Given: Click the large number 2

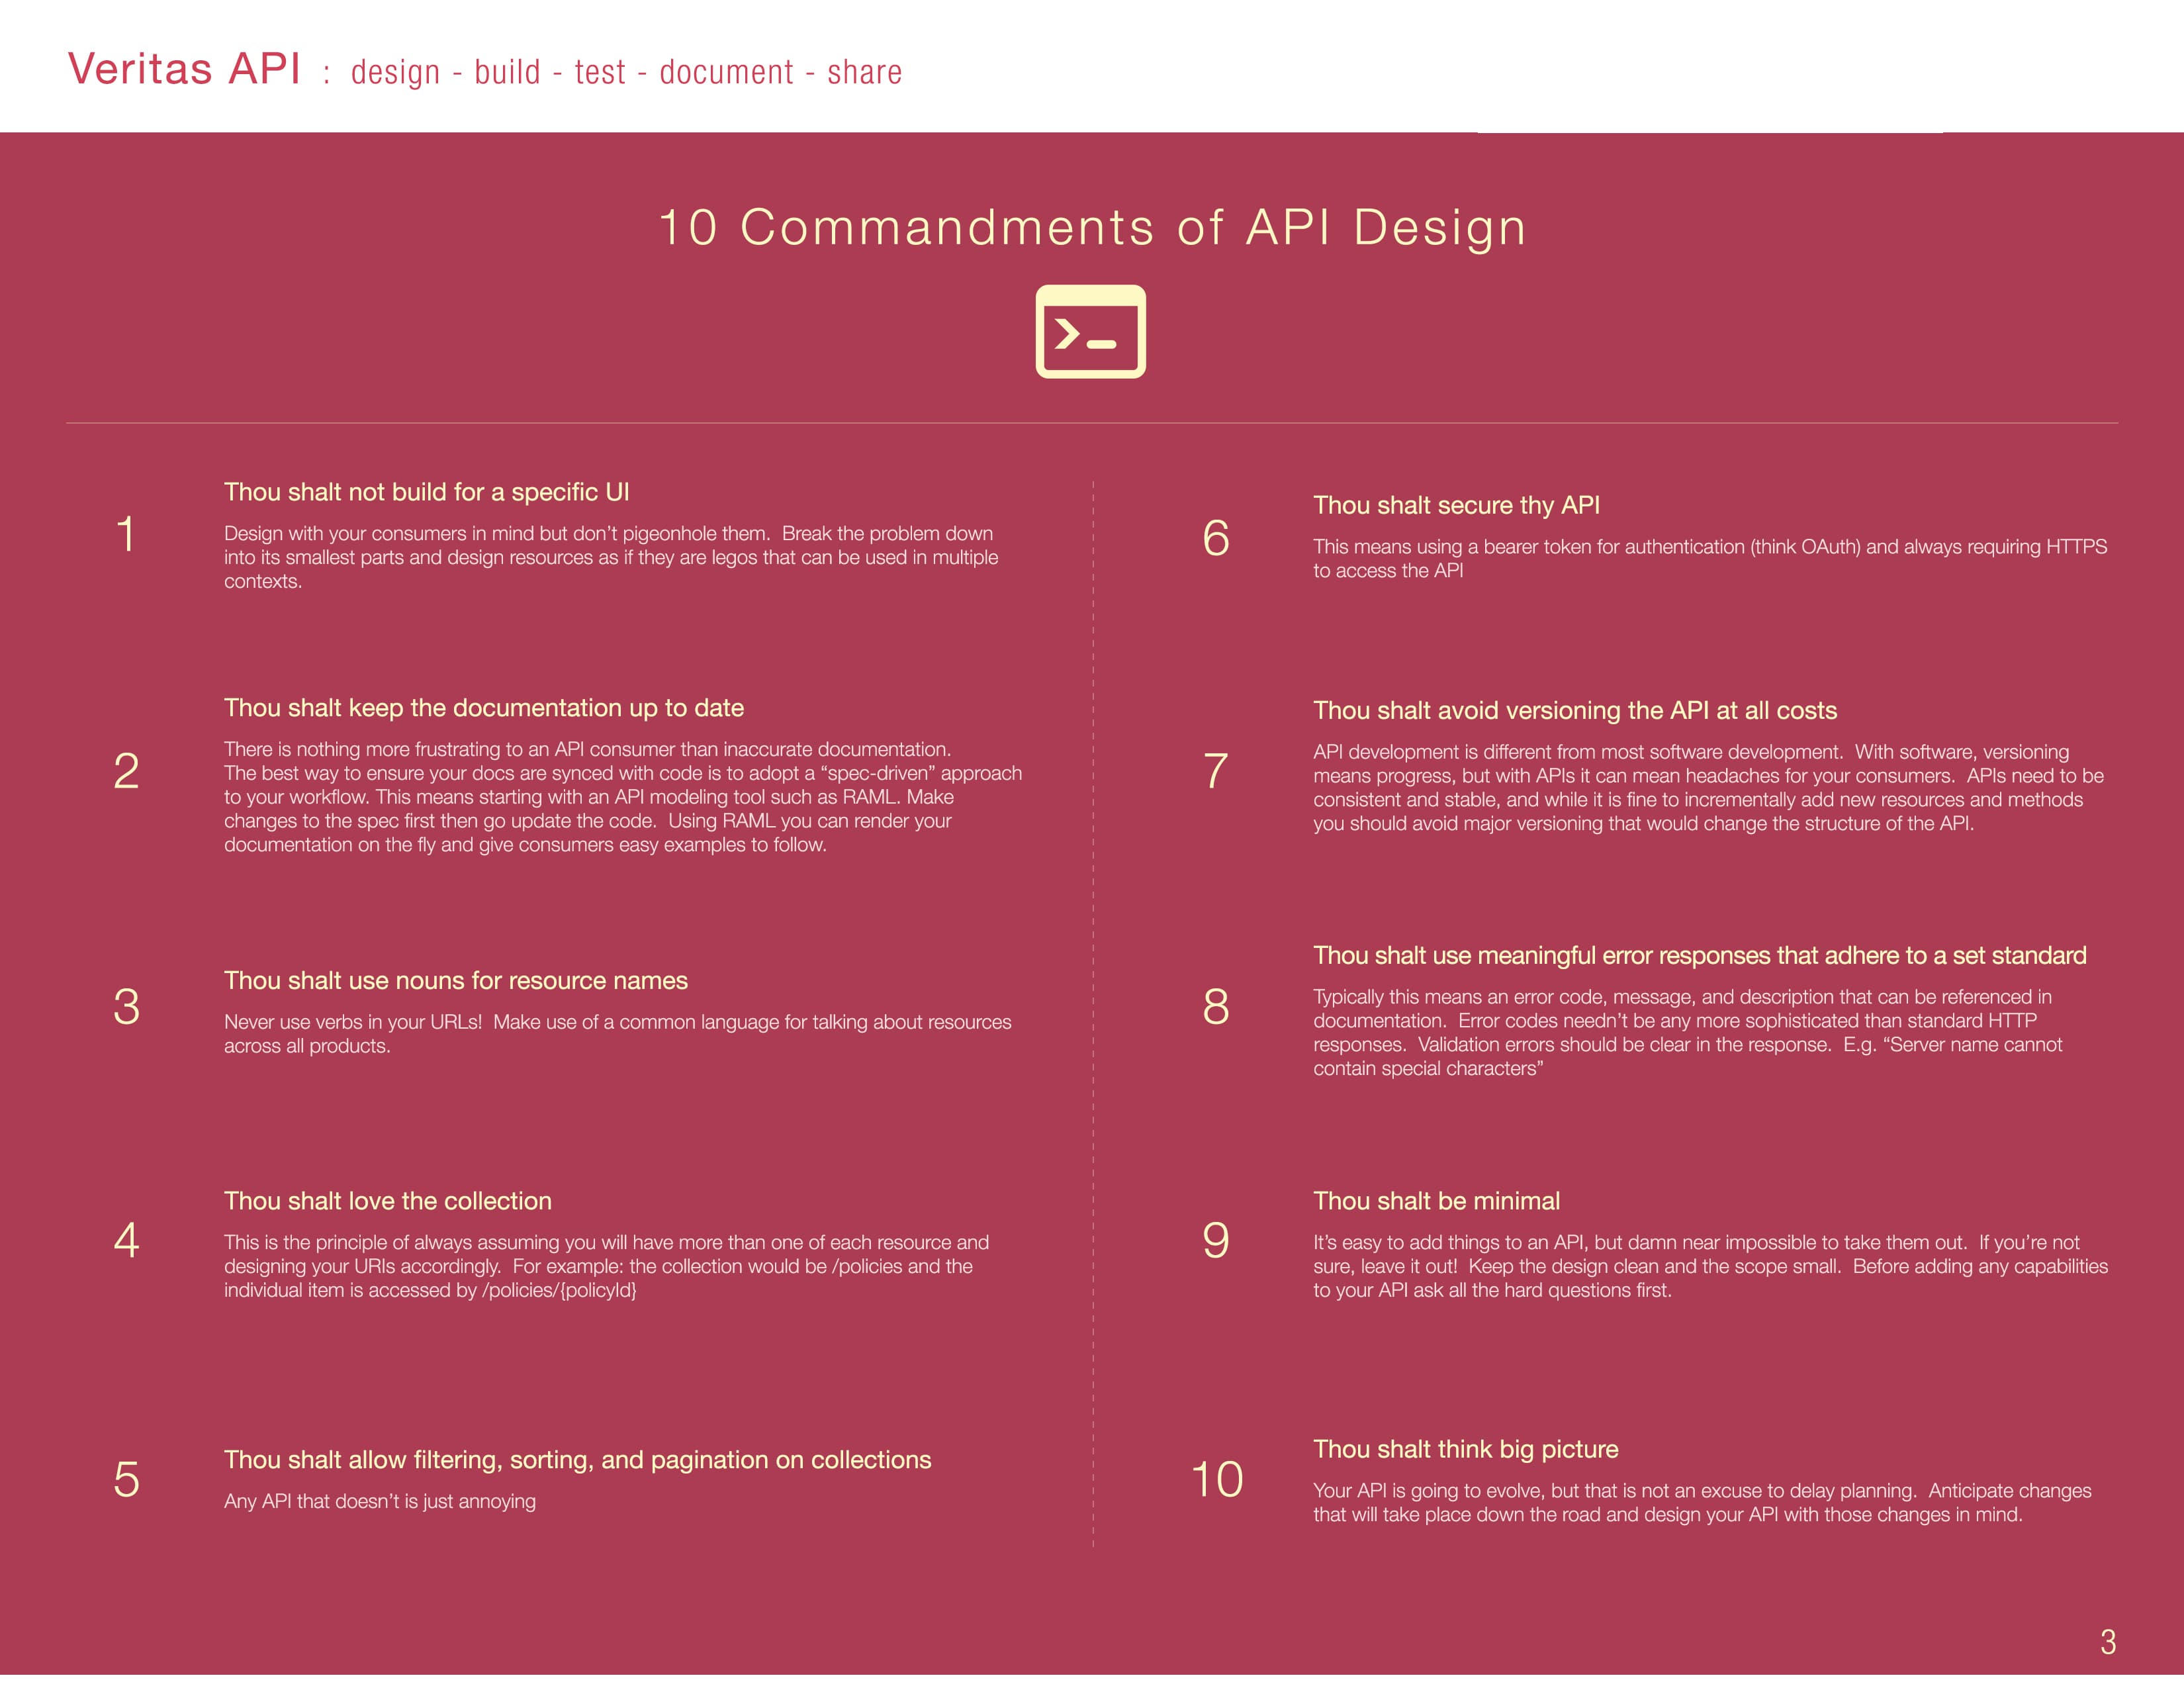Looking at the screenshot, I should pyautogui.click(x=126, y=771).
